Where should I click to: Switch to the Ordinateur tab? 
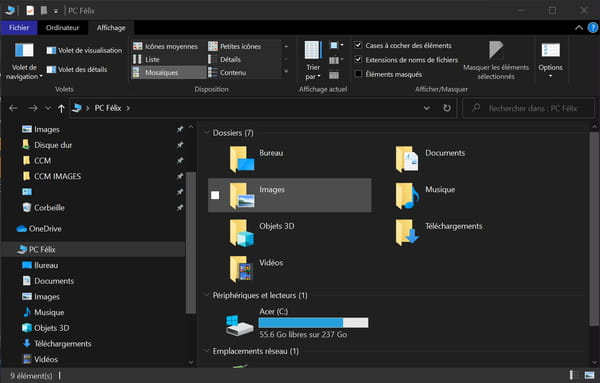click(x=62, y=28)
